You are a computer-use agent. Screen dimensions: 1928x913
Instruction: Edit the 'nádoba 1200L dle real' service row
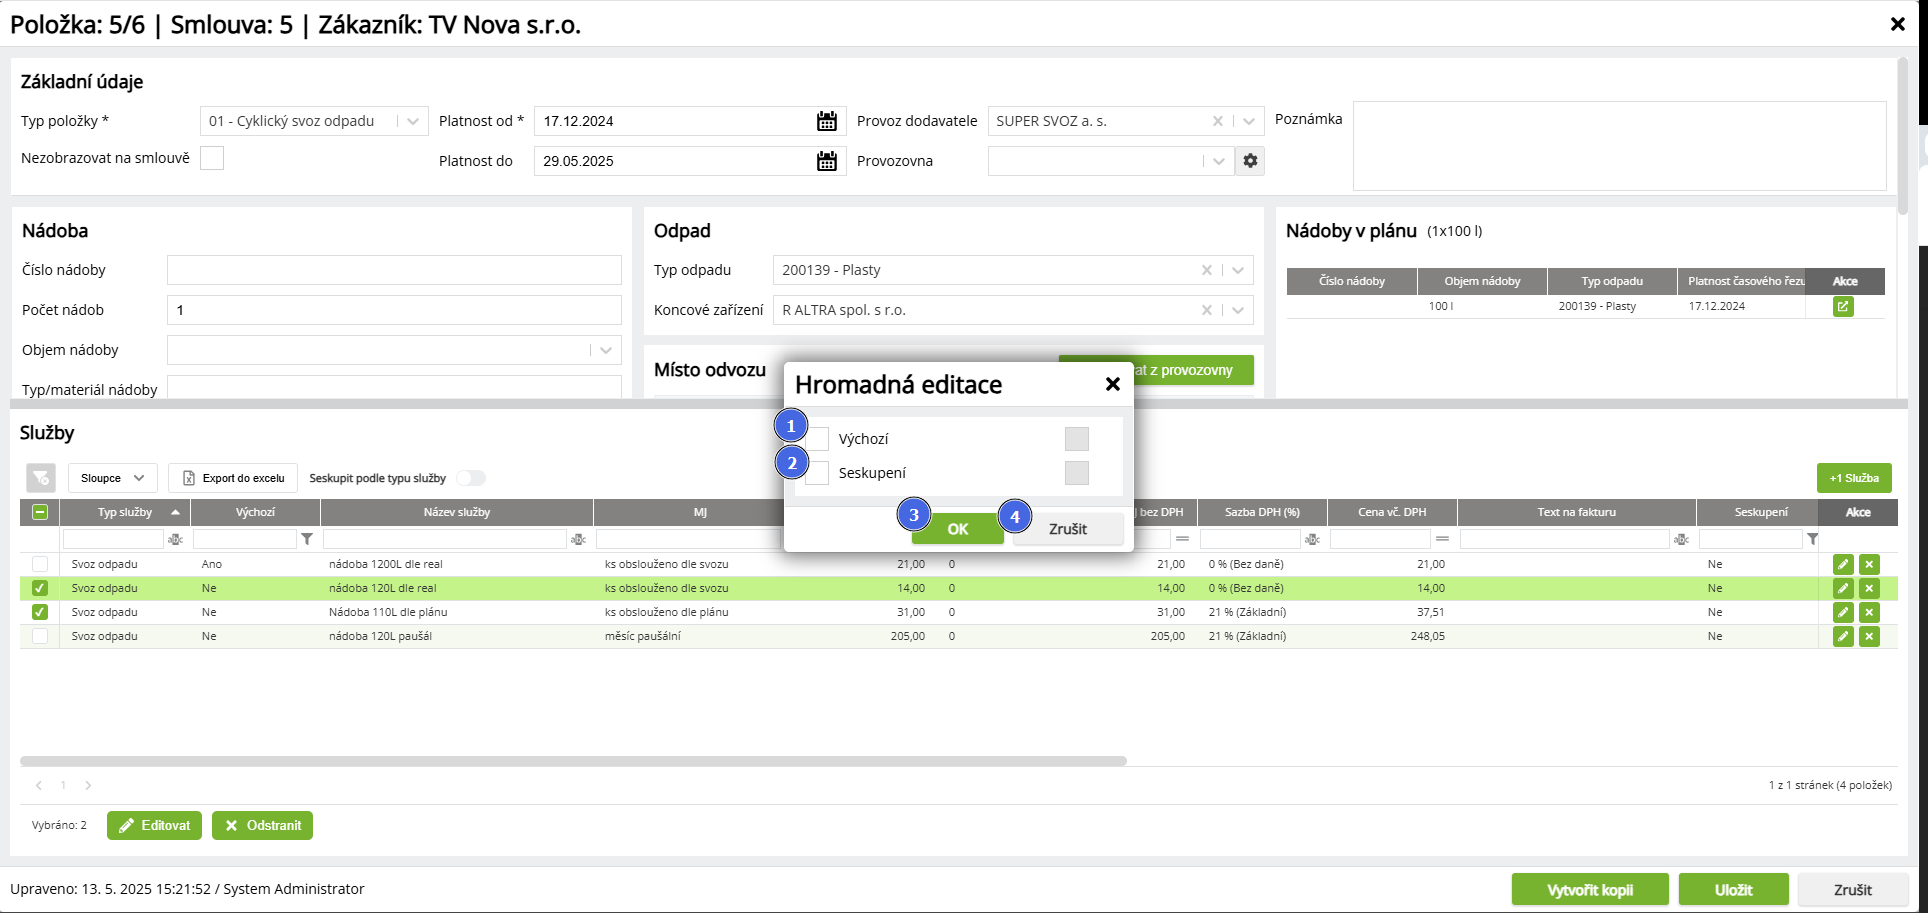[x=1843, y=564]
